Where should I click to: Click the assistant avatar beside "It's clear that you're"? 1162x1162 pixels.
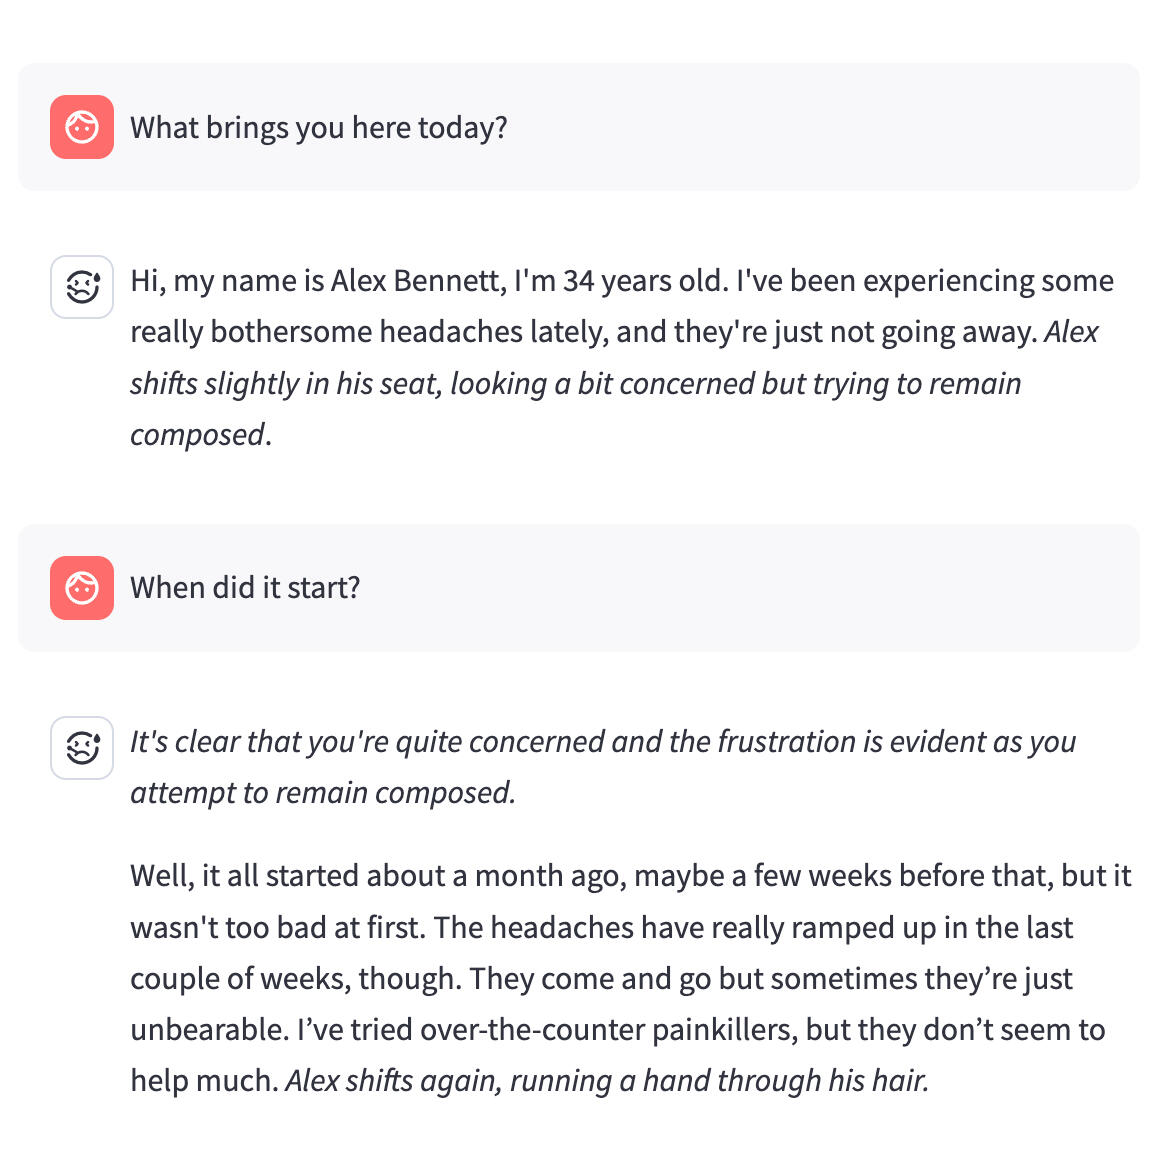(x=82, y=747)
